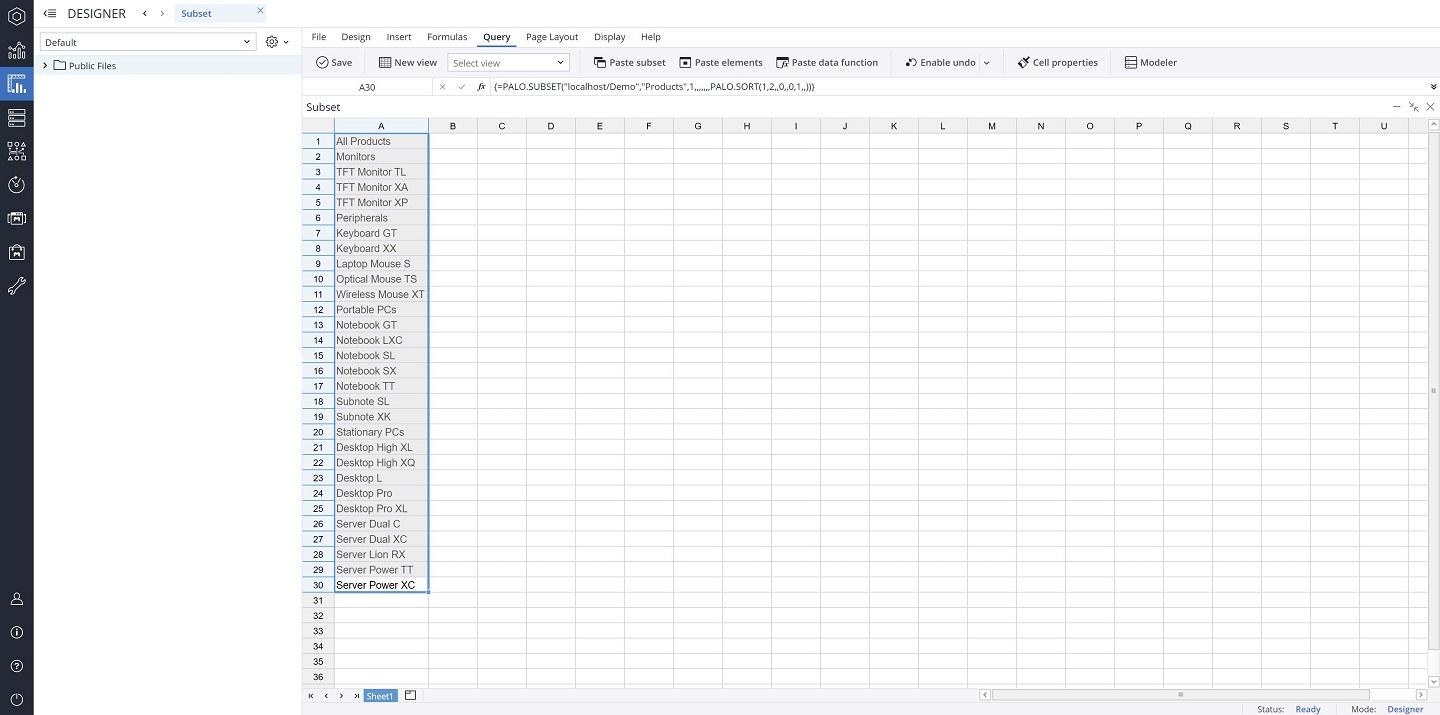Switch to the Page Layout tab

tap(552, 37)
